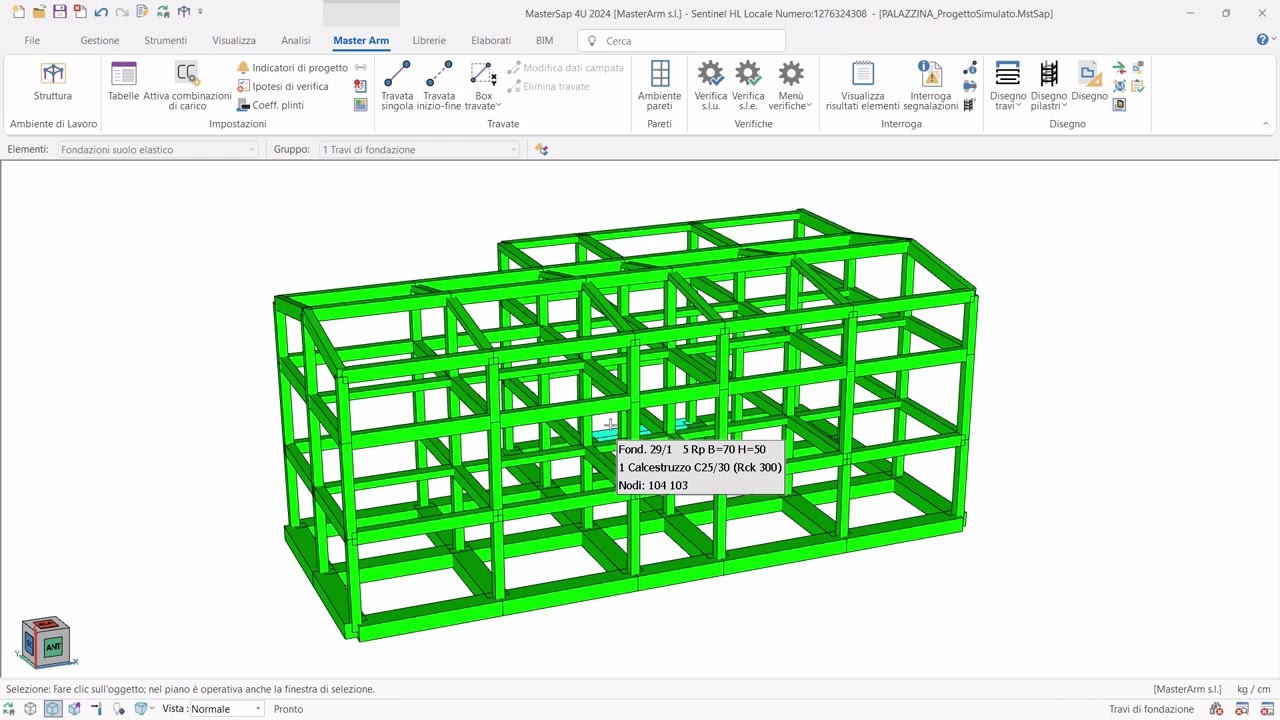This screenshot has width=1280, height=720.
Task: Customize the quick access toolbar
Action: click(200, 12)
